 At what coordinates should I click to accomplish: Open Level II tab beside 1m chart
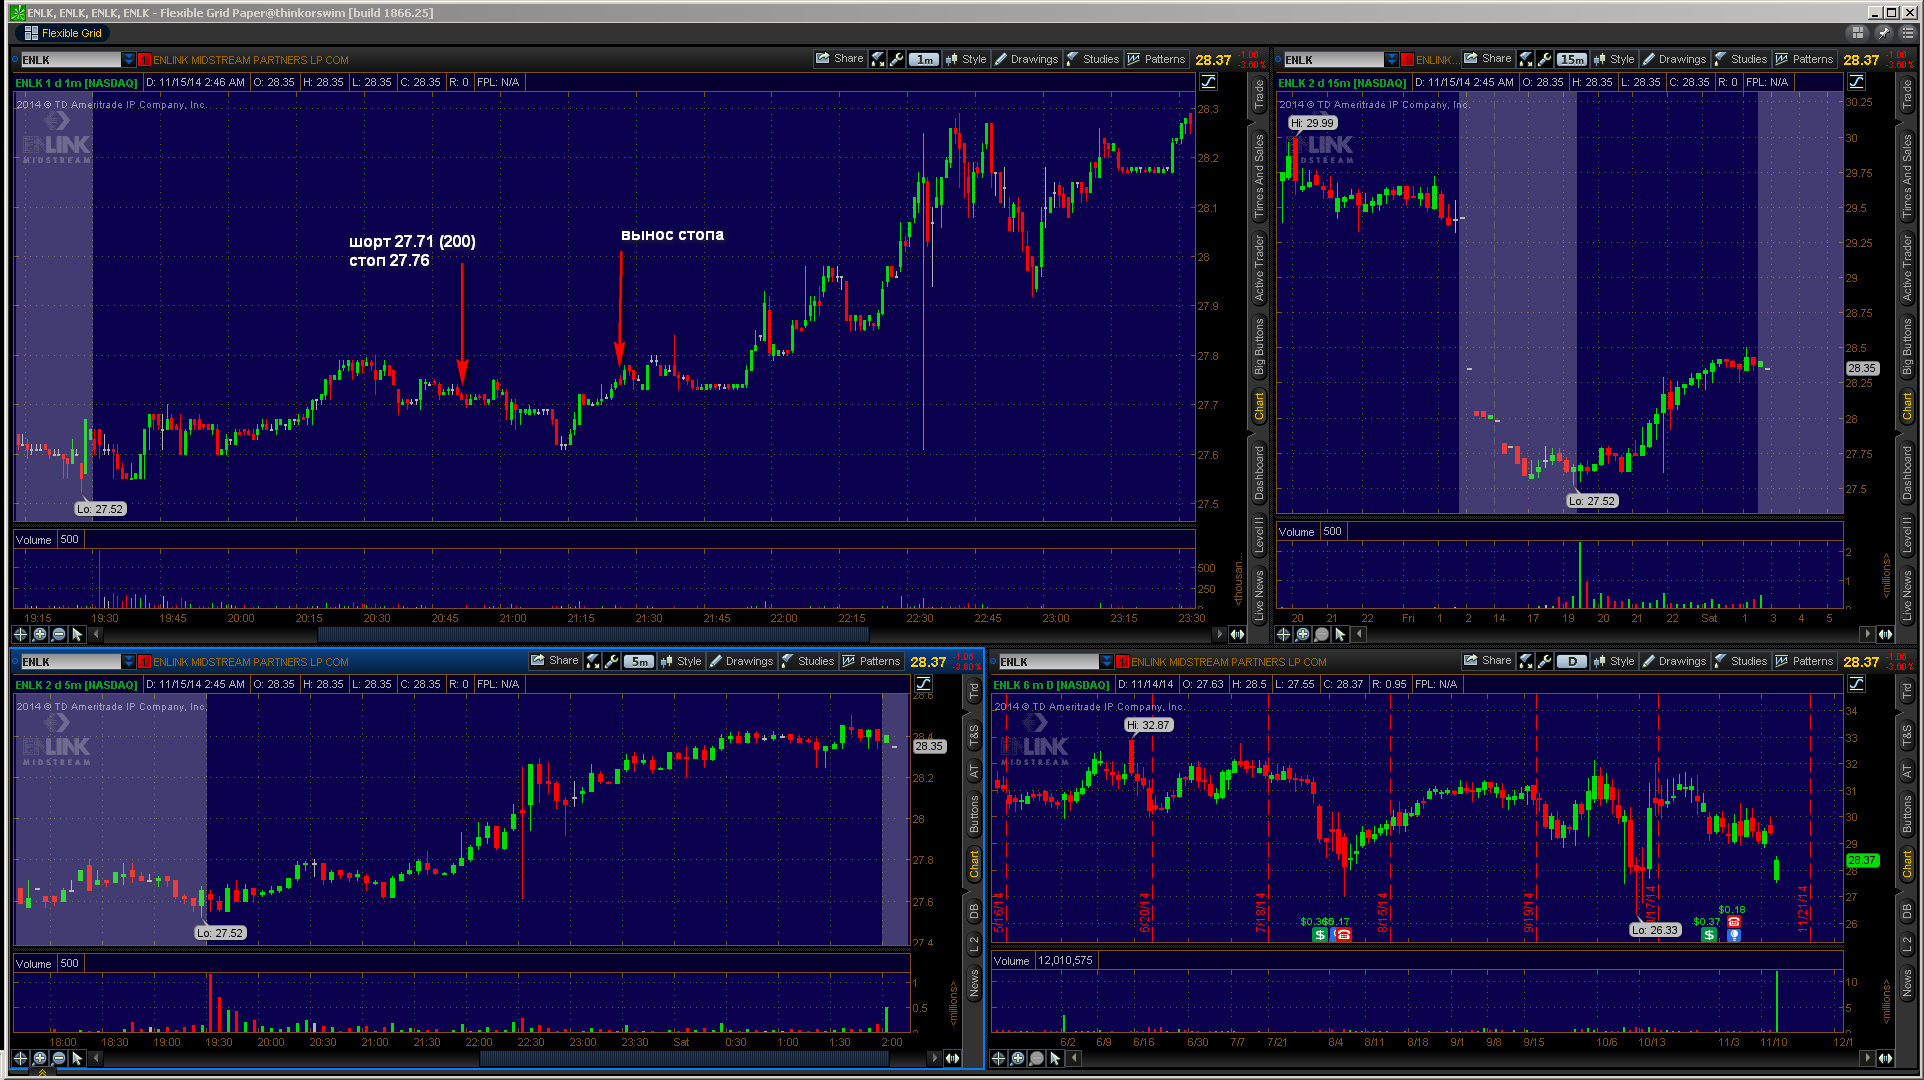[x=1259, y=533]
